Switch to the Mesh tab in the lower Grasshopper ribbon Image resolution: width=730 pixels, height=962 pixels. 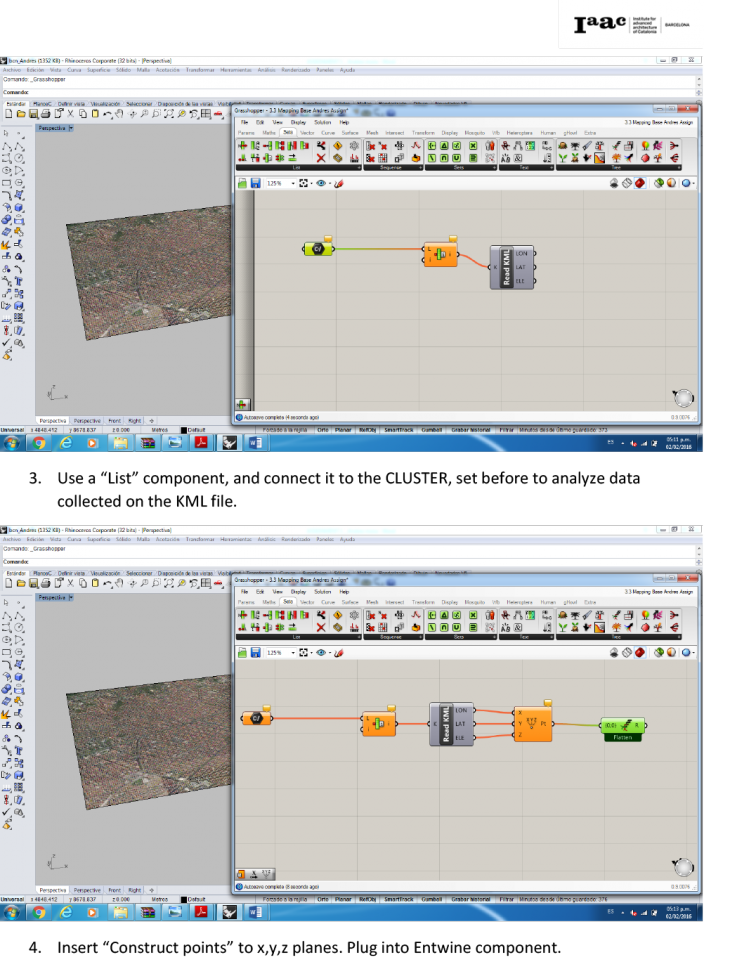coord(372,602)
